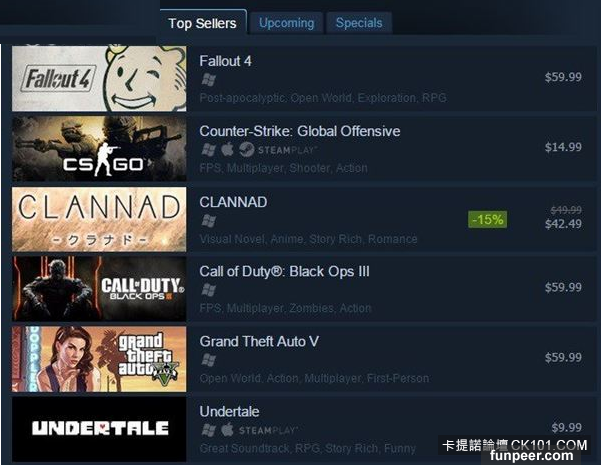Viewport: 601px width, 465px height.
Task: Open Call of Duty: Black Ops III title
Action: point(284,271)
